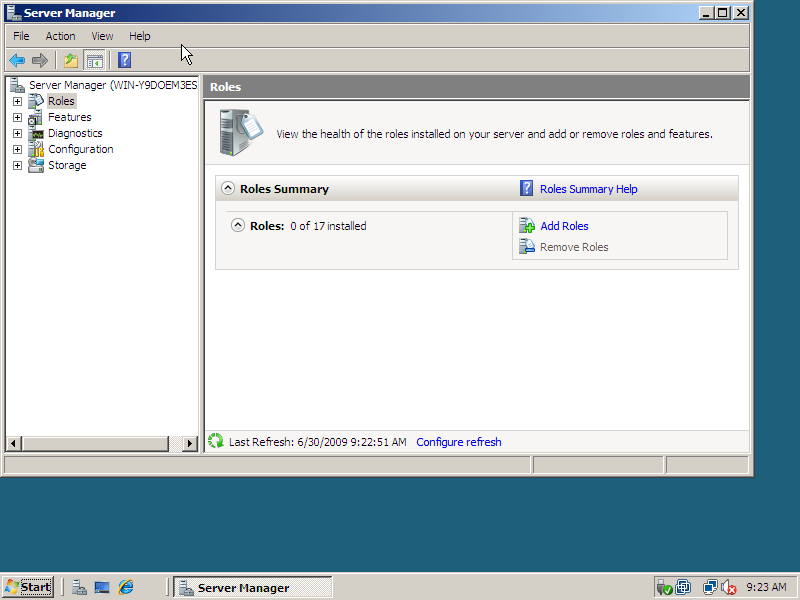Image resolution: width=800 pixels, height=600 pixels.
Task: Click the Server Manager title bar icon
Action: (14, 13)
